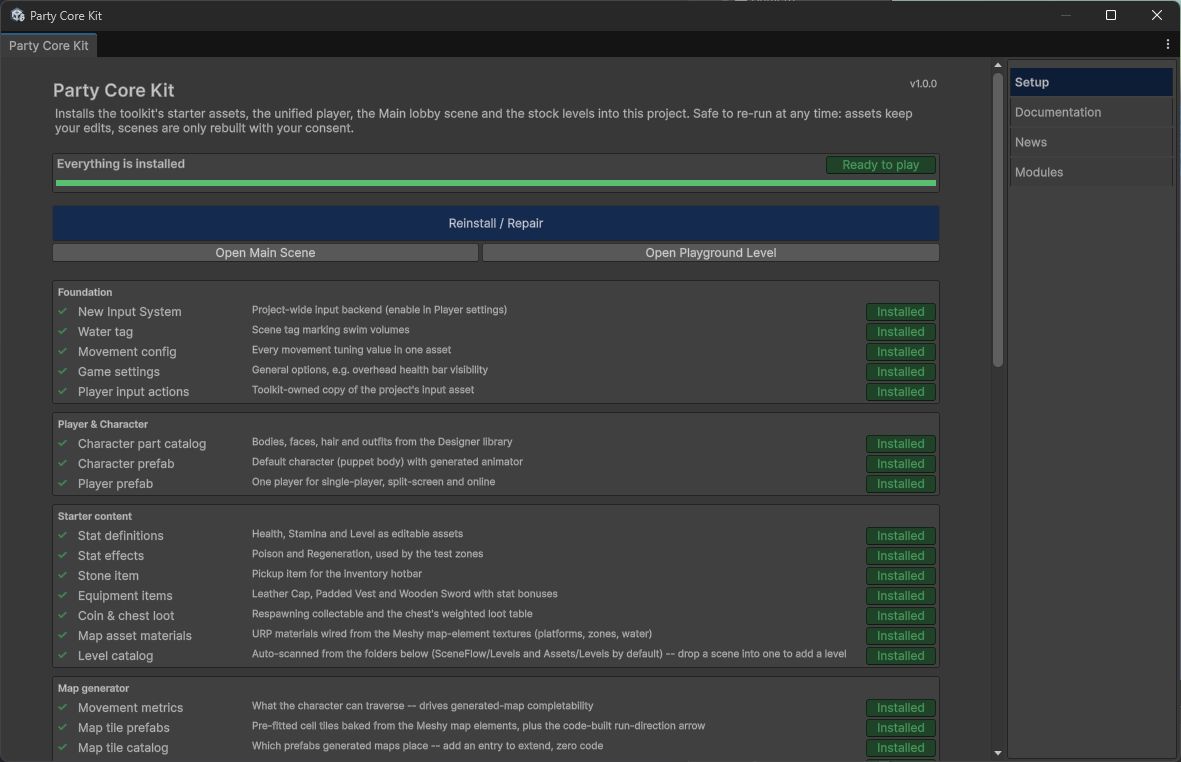Click the Ready to play badge
Image resolution: width=1181 pixels, height=762 pixels.
880,165
